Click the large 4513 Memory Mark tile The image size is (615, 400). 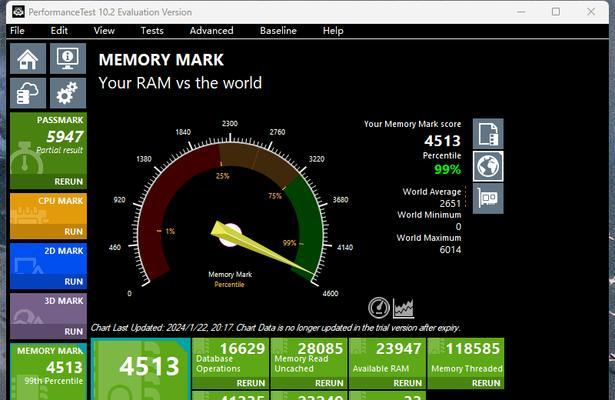141,369
